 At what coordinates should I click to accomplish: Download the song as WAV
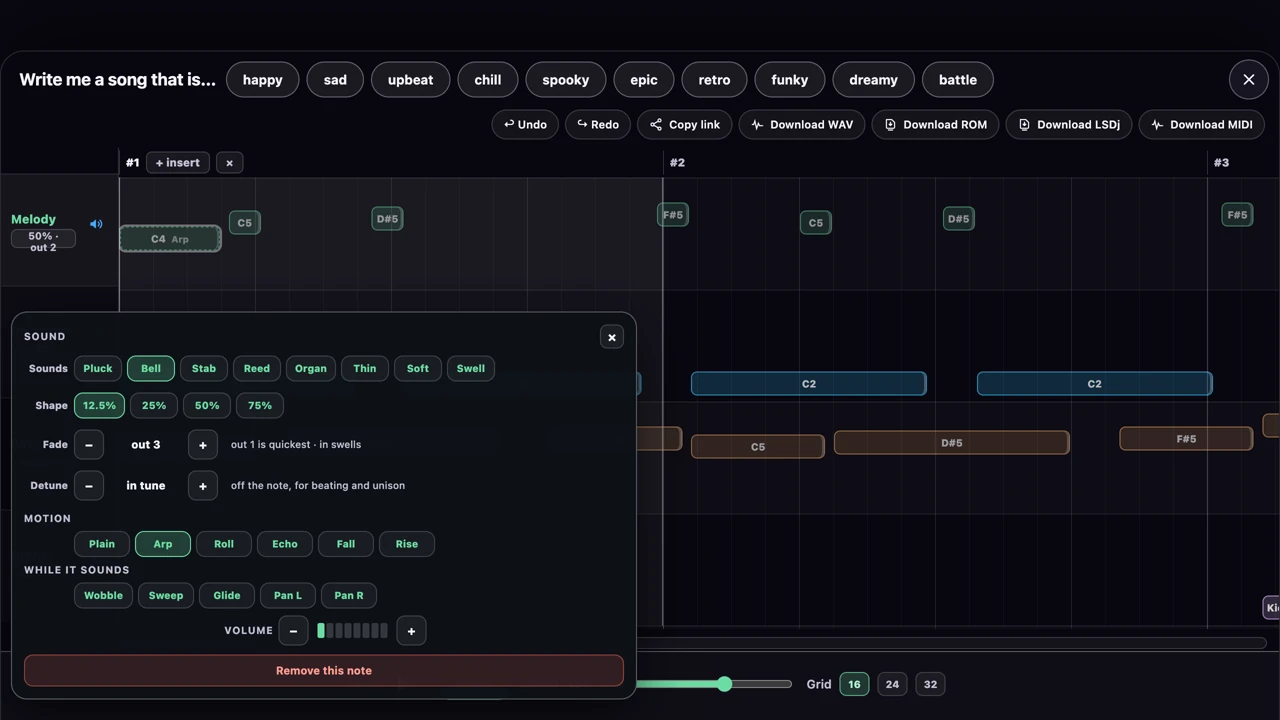click(802, 125)
